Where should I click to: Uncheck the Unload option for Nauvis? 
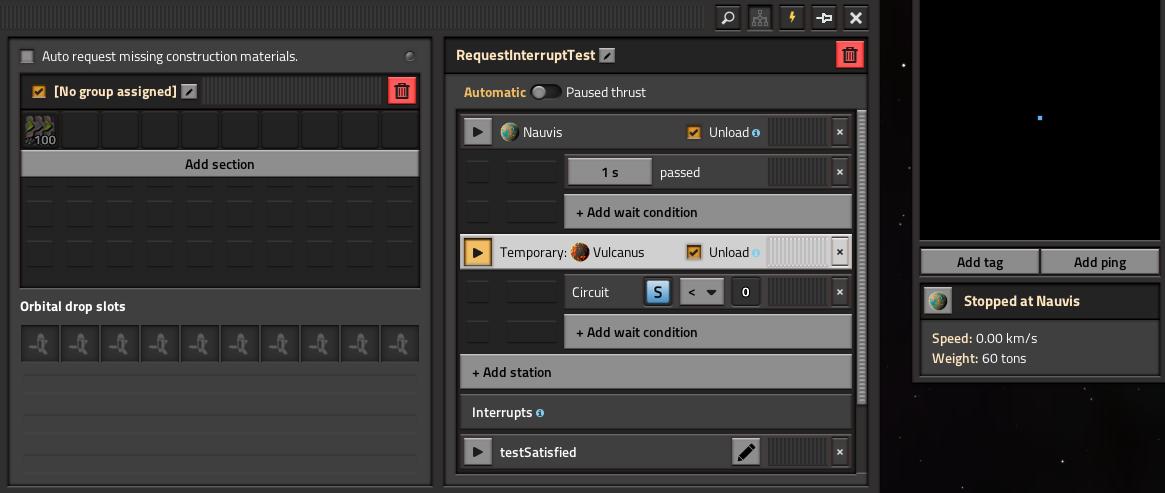click(x=693, y=132)
